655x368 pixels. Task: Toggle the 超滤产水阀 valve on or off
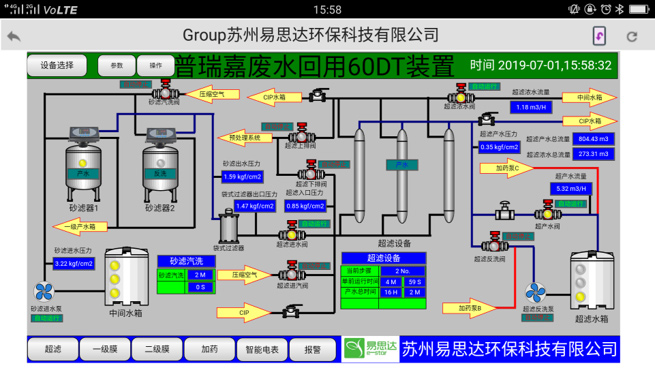(x=548, y=210)
